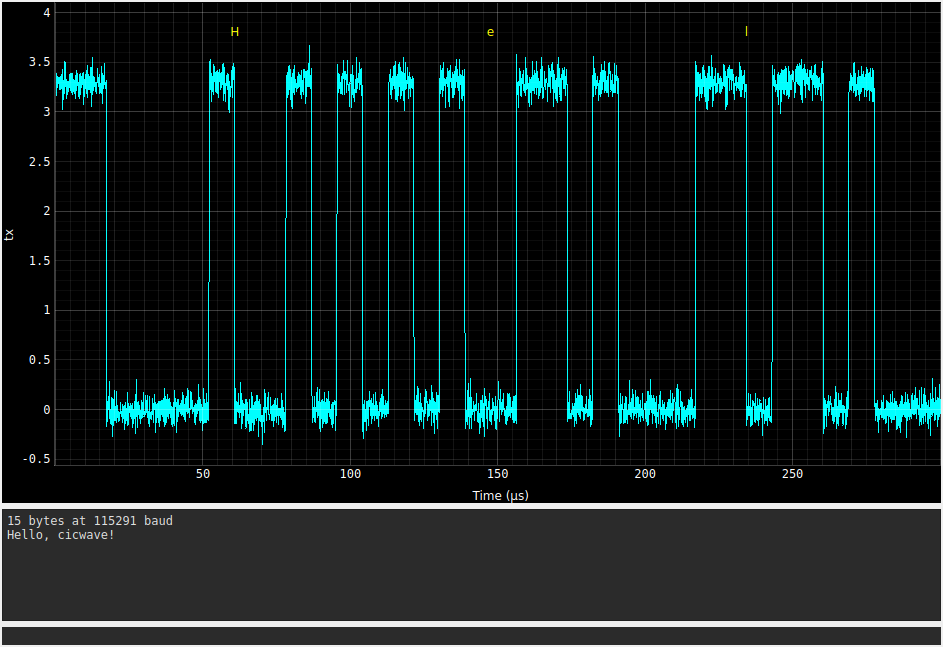Click the 'tx' vertical axis label
This screenshot has height=647, width=943.
[x=9, y=235]
